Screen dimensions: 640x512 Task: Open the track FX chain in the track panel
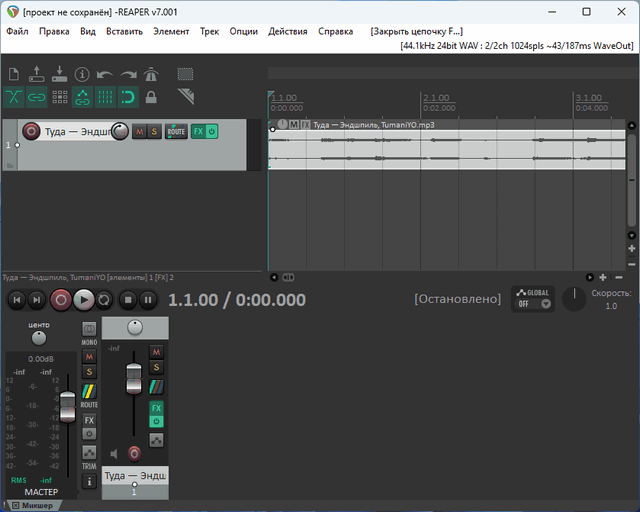point(198,131)
